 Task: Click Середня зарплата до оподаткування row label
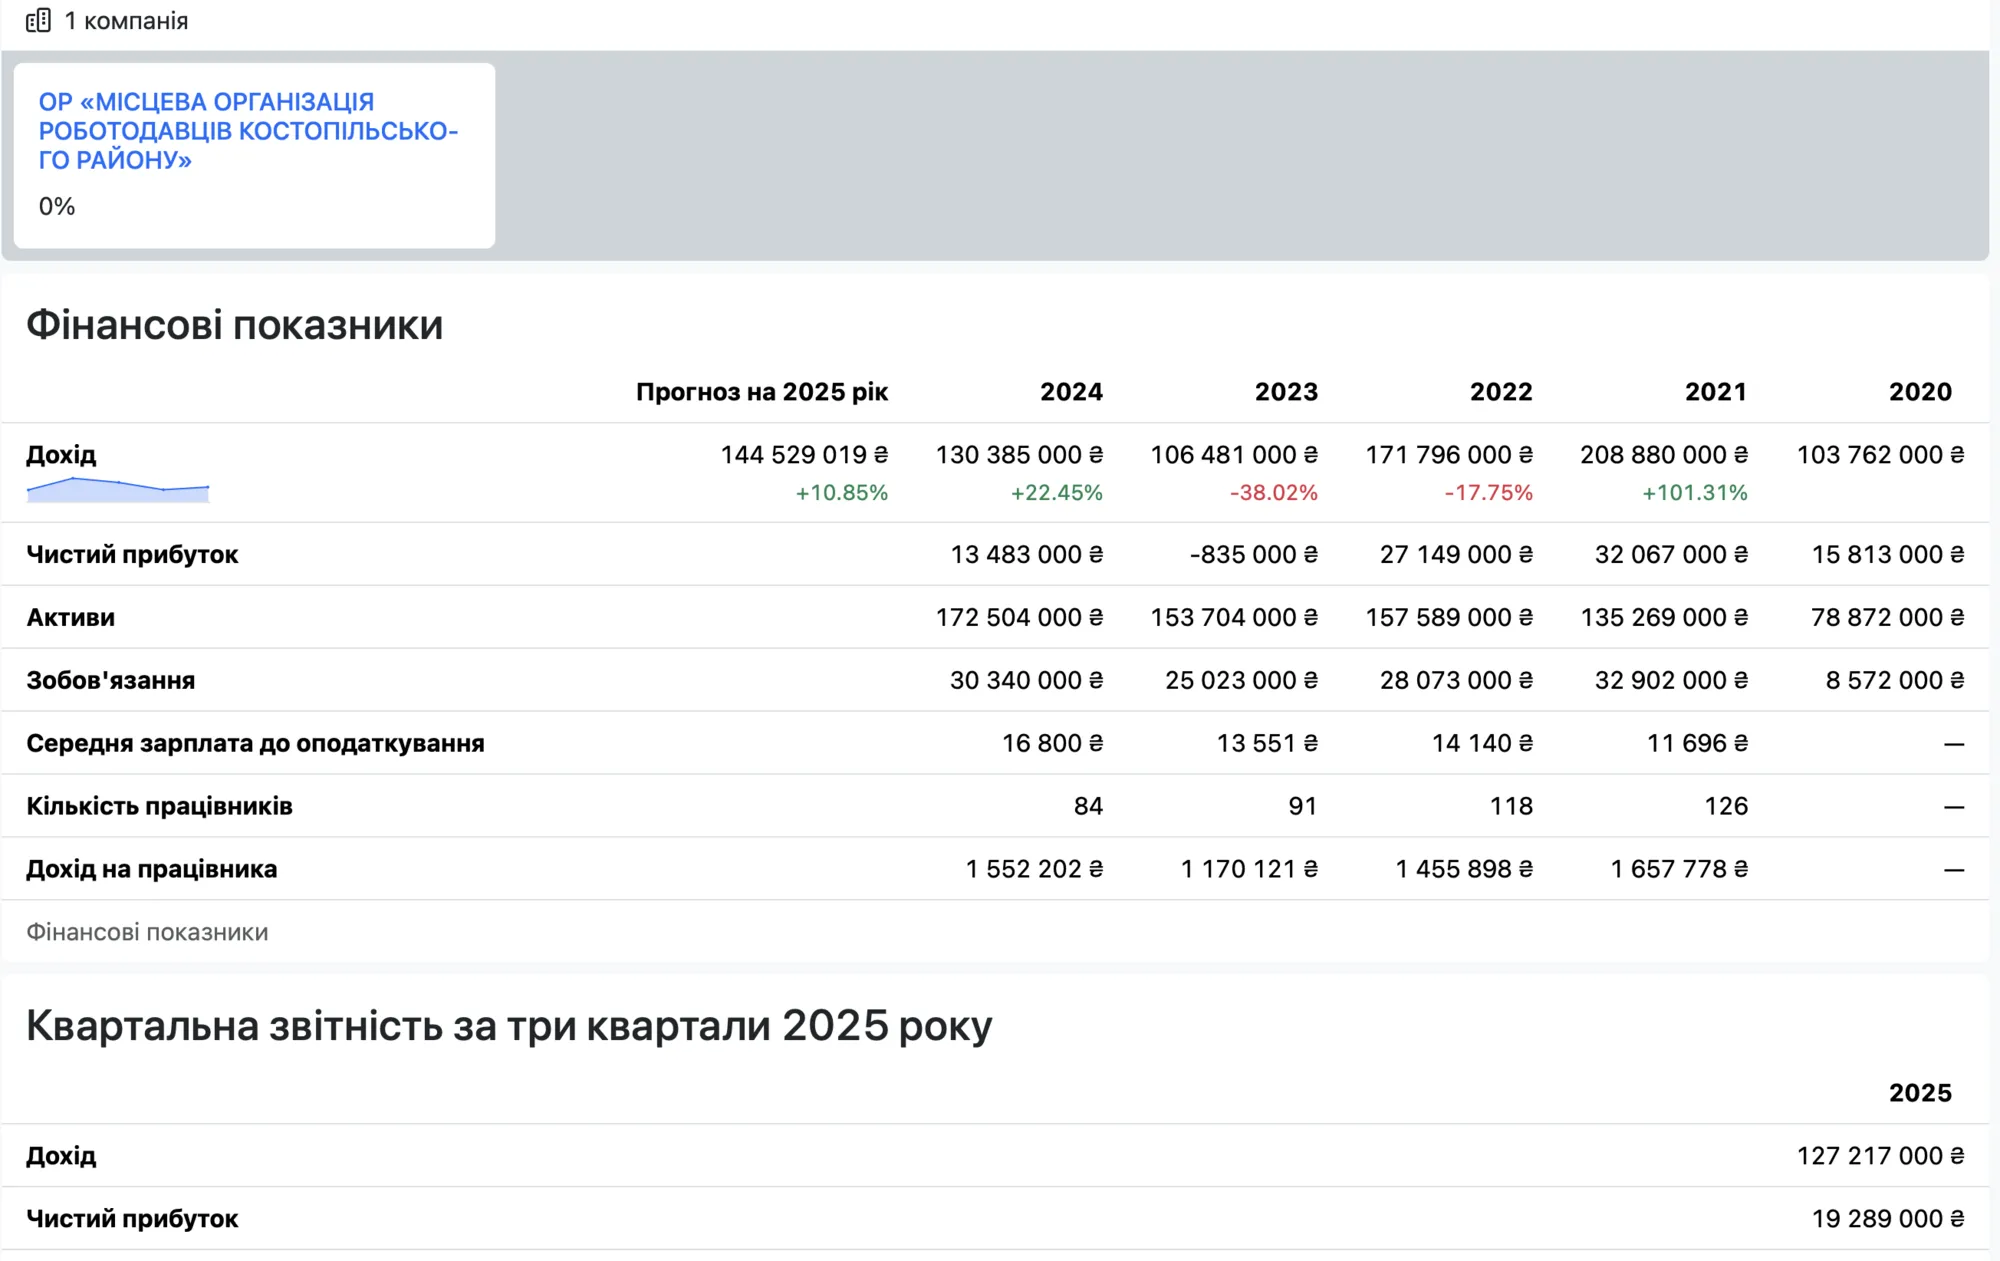coord(255,744)
